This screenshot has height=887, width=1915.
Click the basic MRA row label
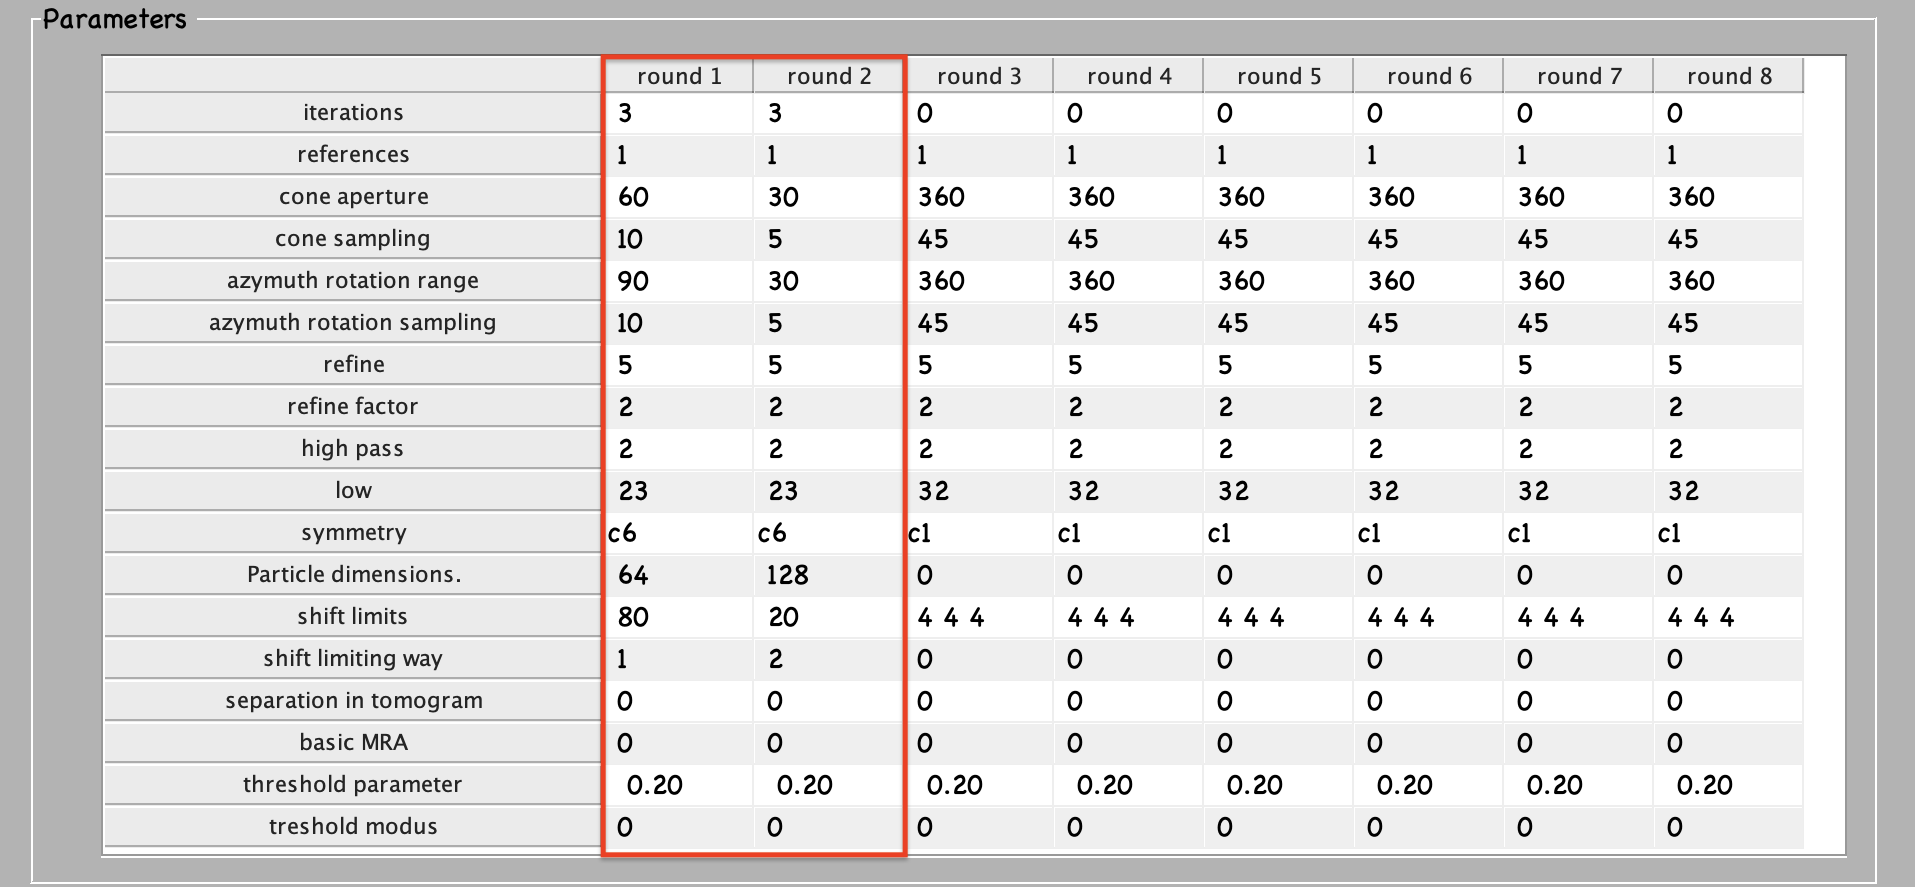point(353,743)
